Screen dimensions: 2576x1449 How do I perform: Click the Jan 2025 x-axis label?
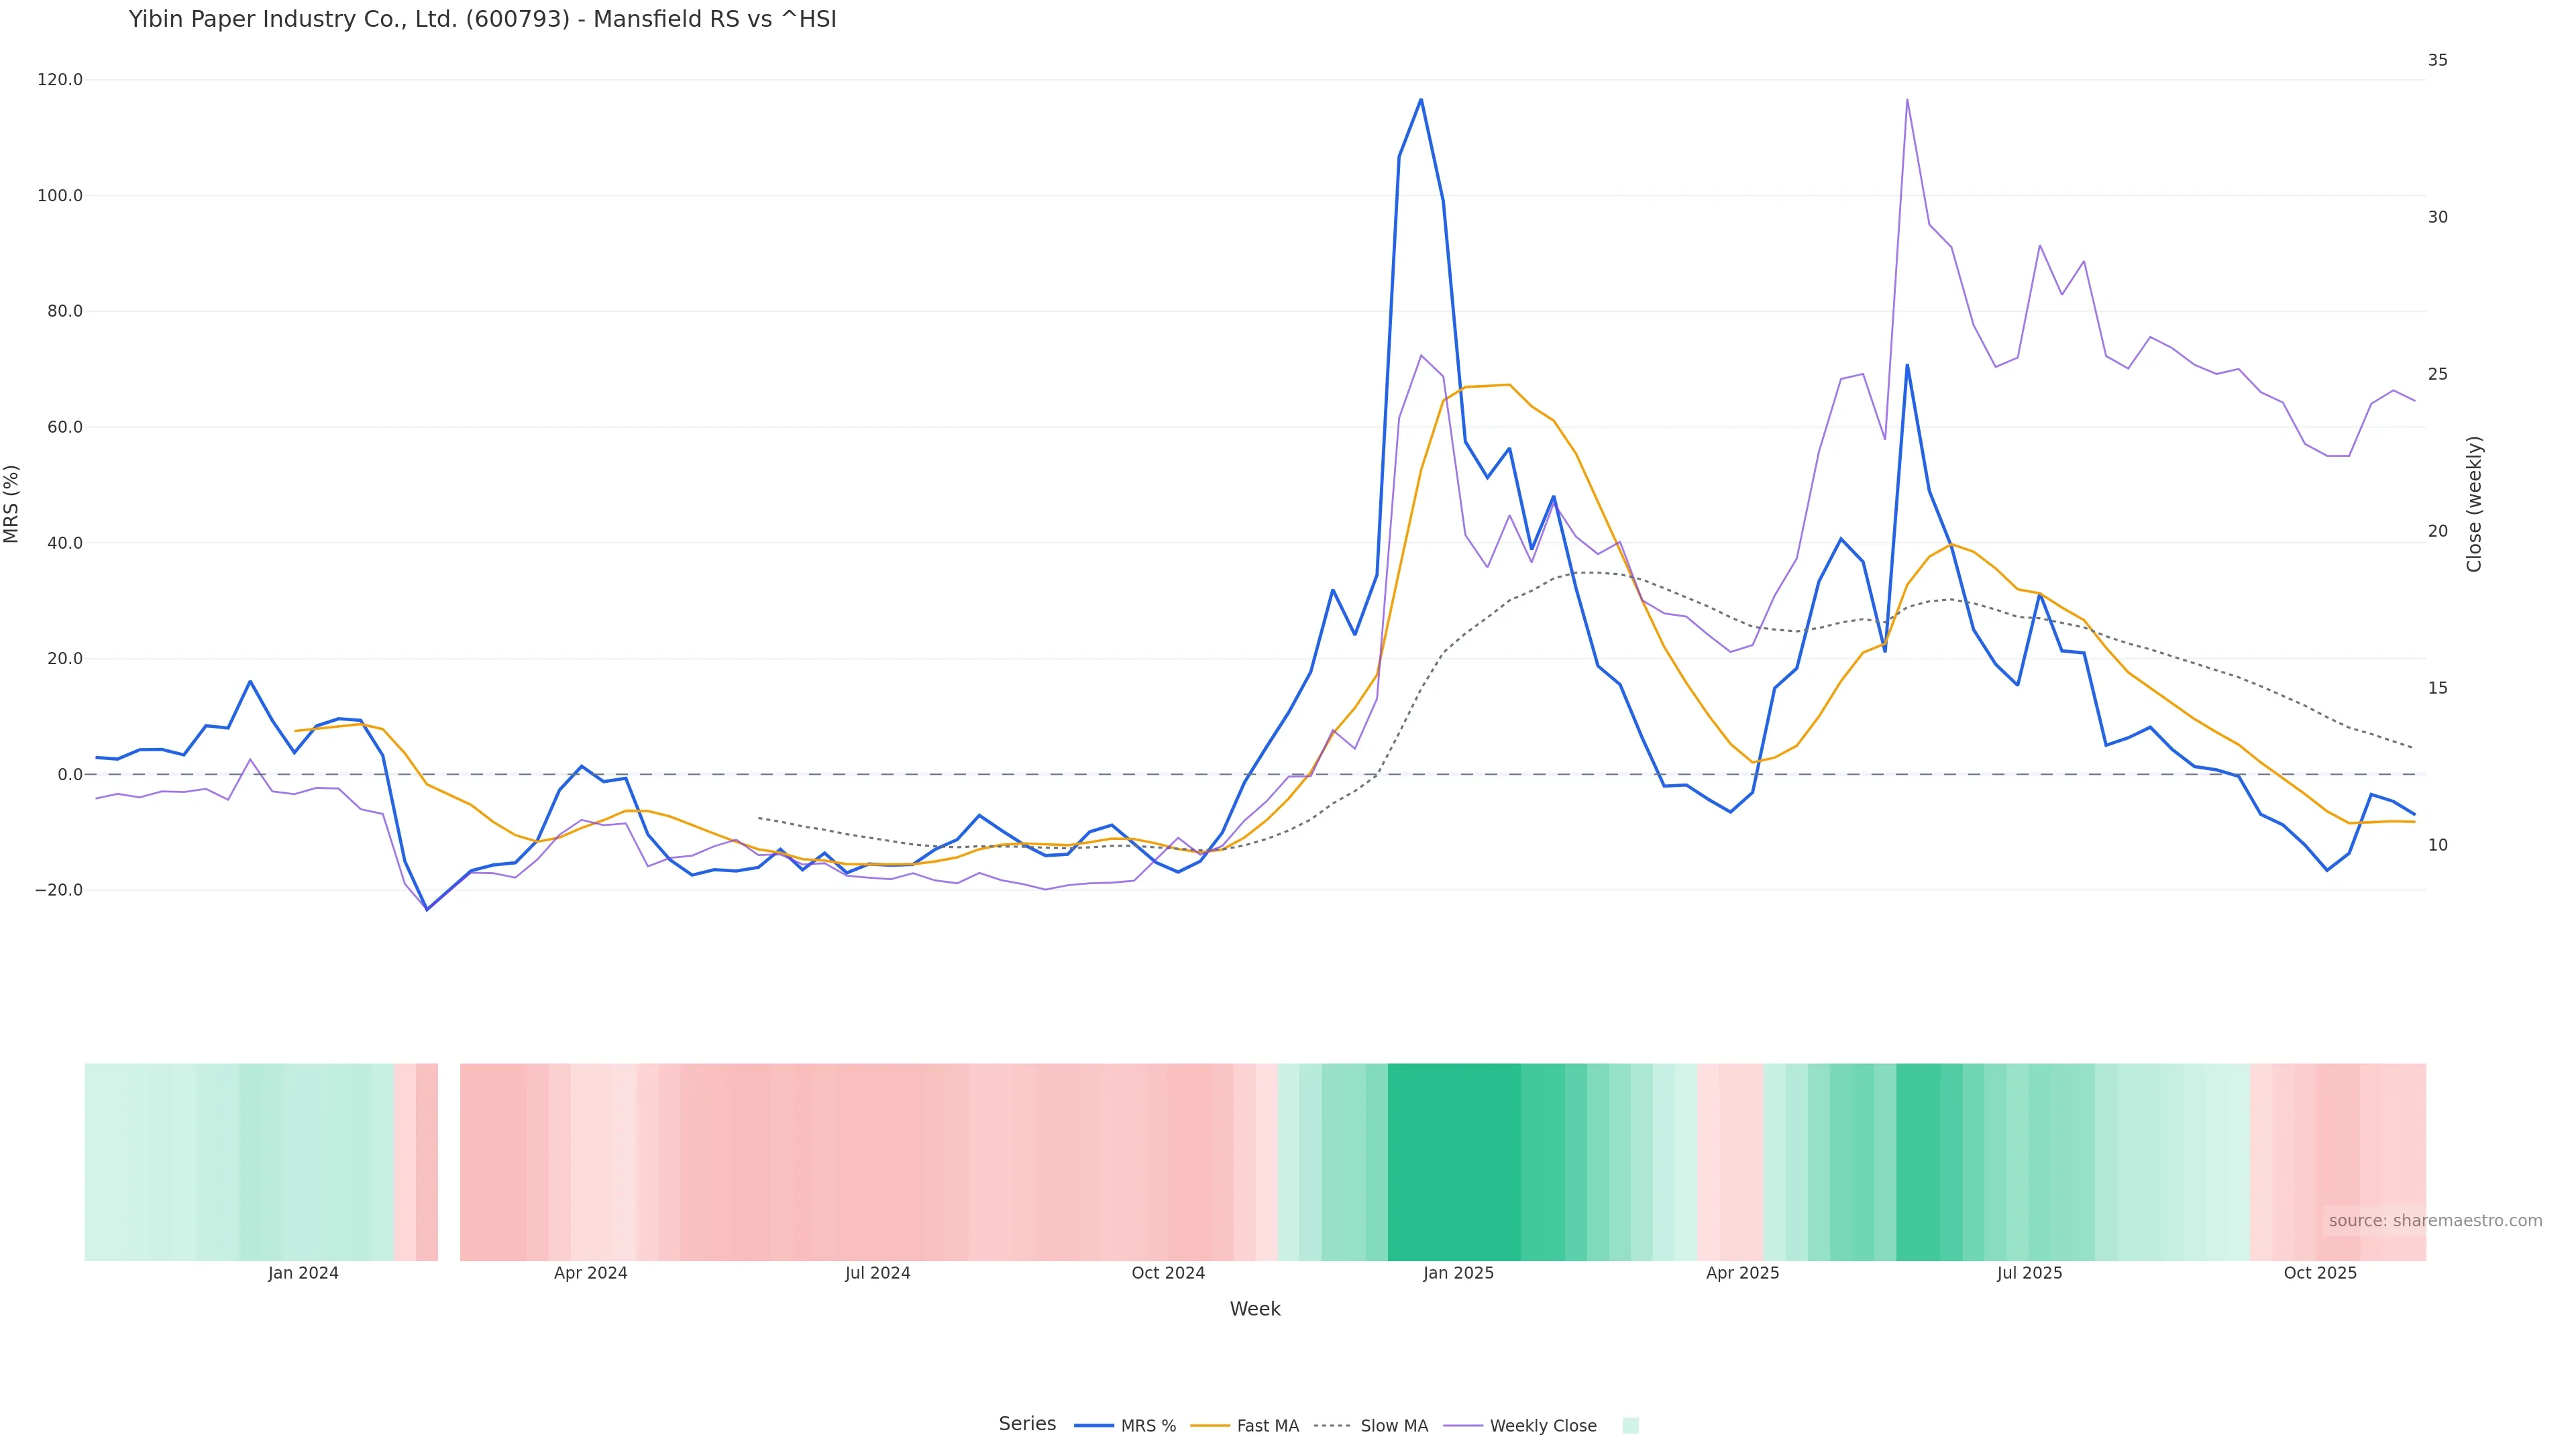[1458, 1273]
